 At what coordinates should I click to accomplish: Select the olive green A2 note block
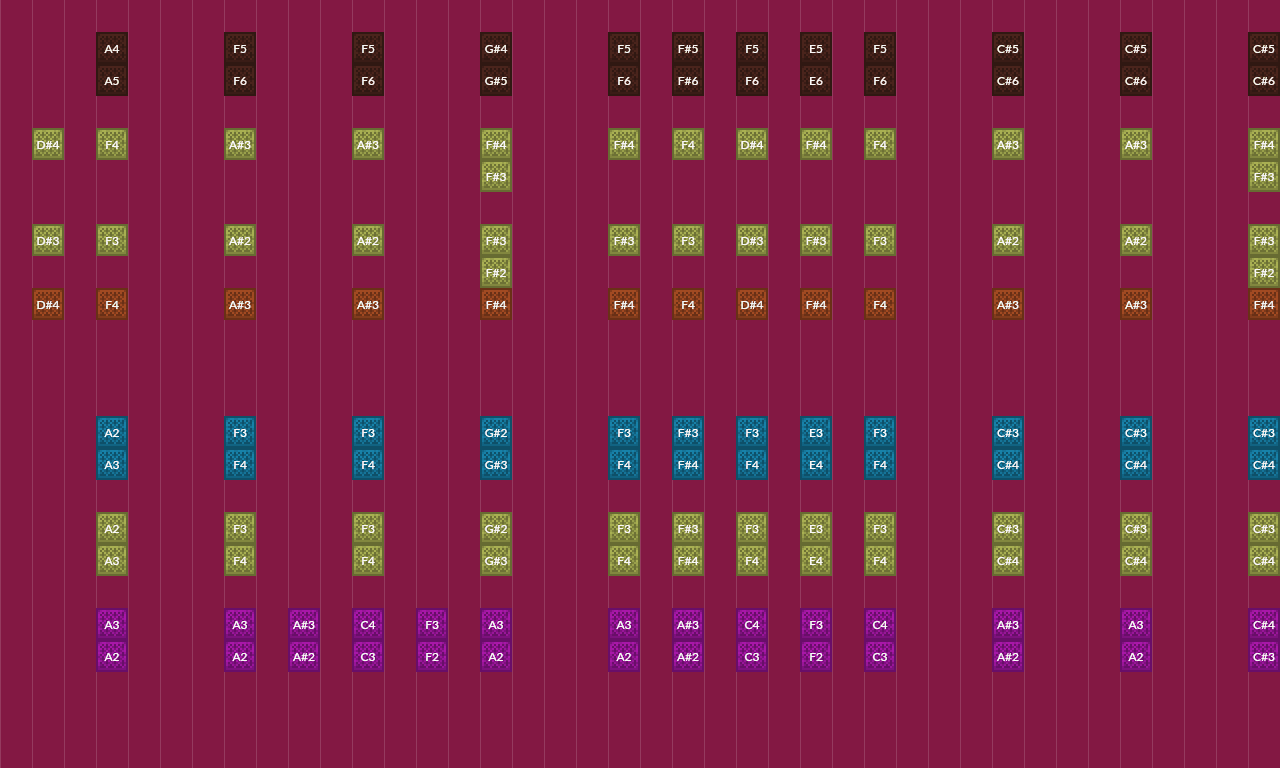coord(112,529)
